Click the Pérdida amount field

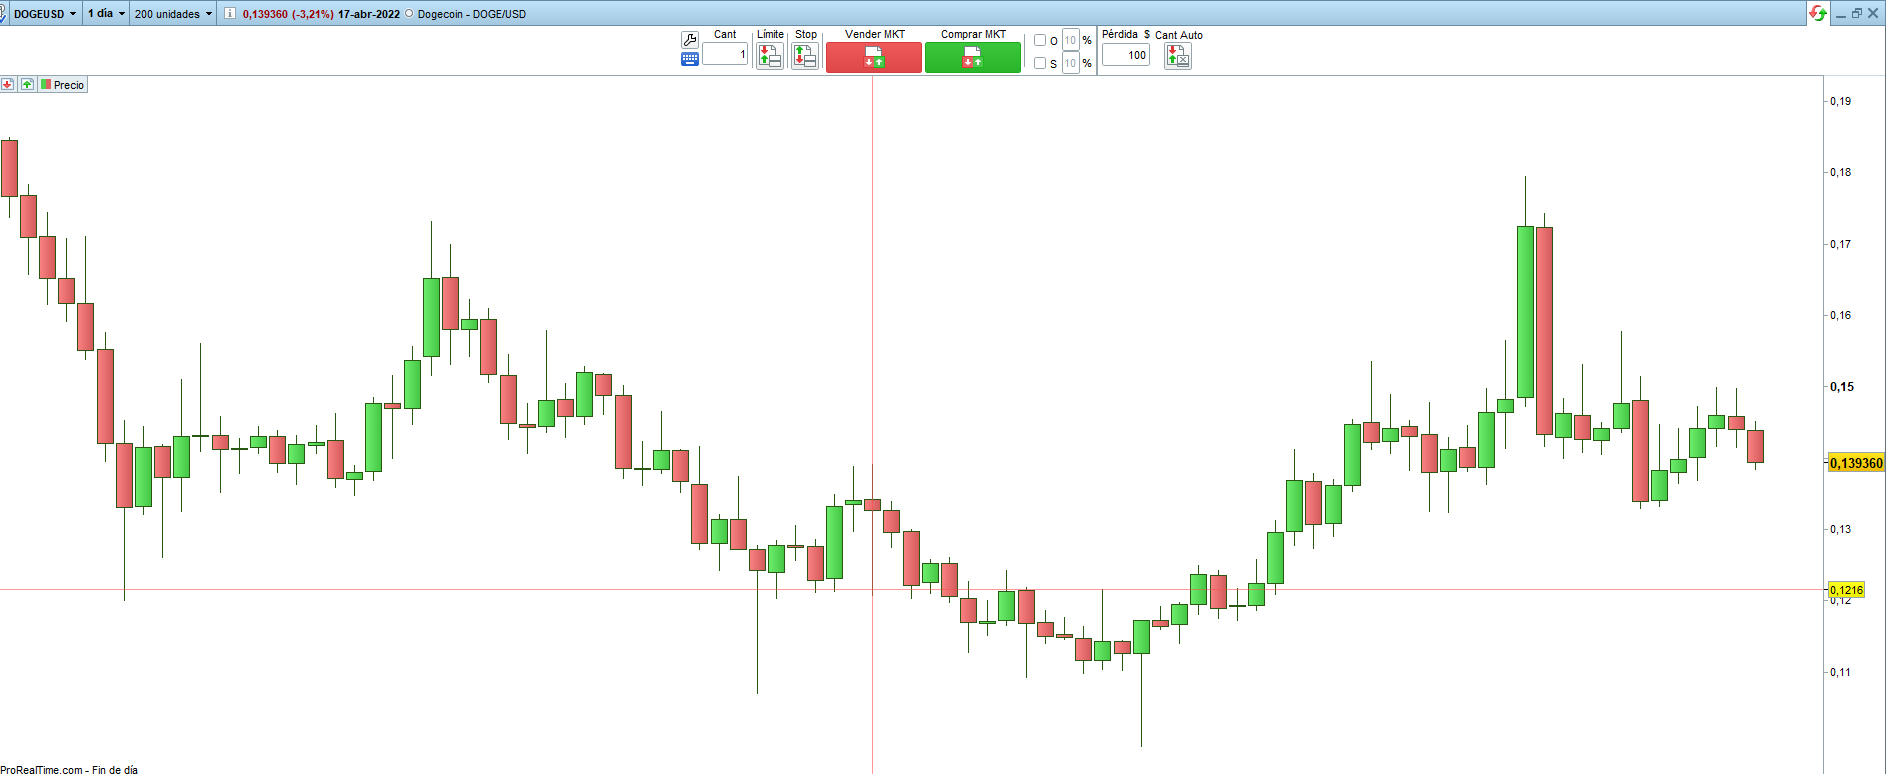[1125, 55]
